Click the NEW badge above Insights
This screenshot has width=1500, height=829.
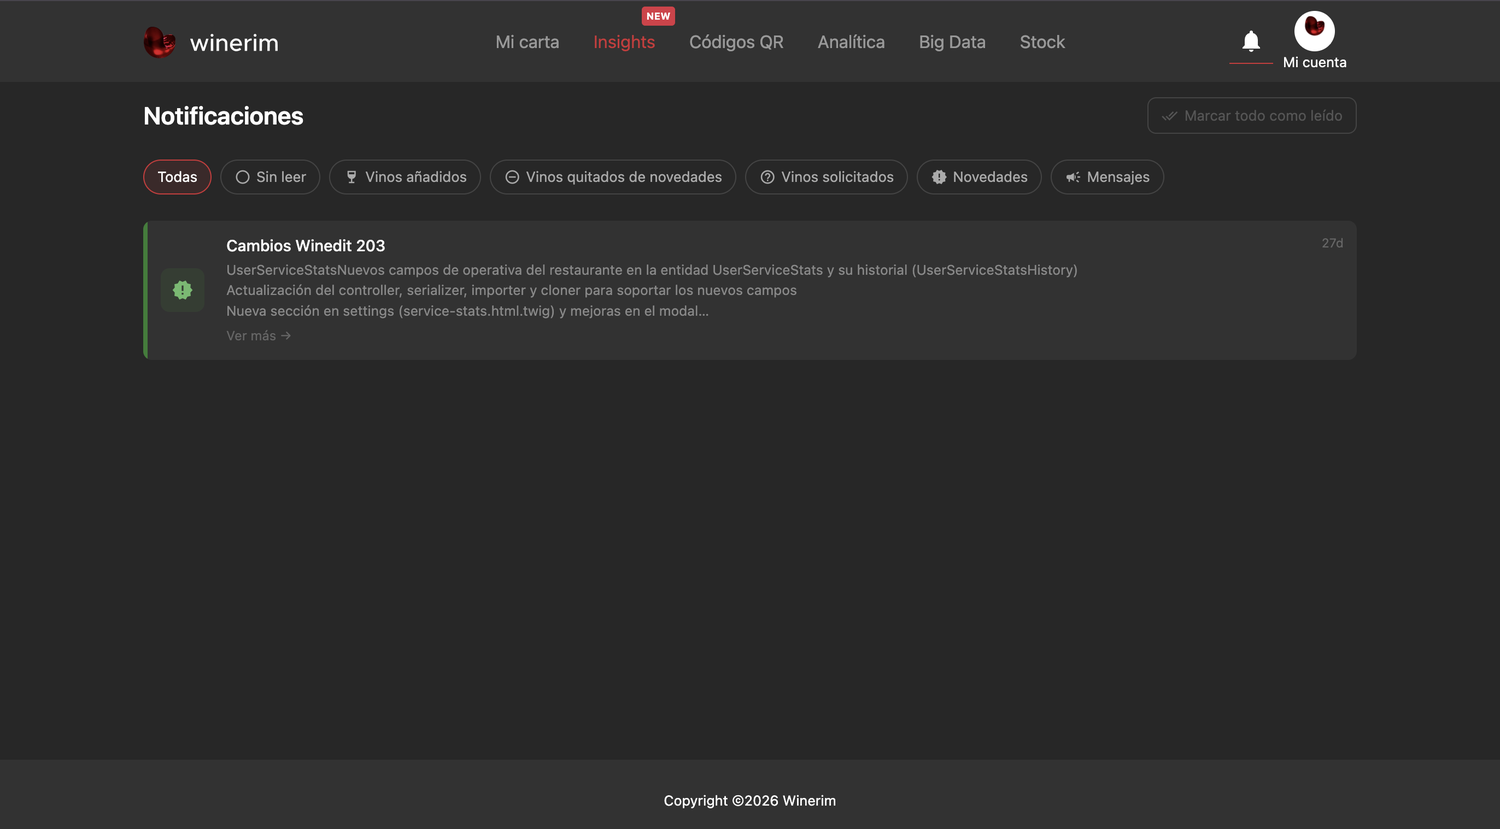[x=658, y=16]
